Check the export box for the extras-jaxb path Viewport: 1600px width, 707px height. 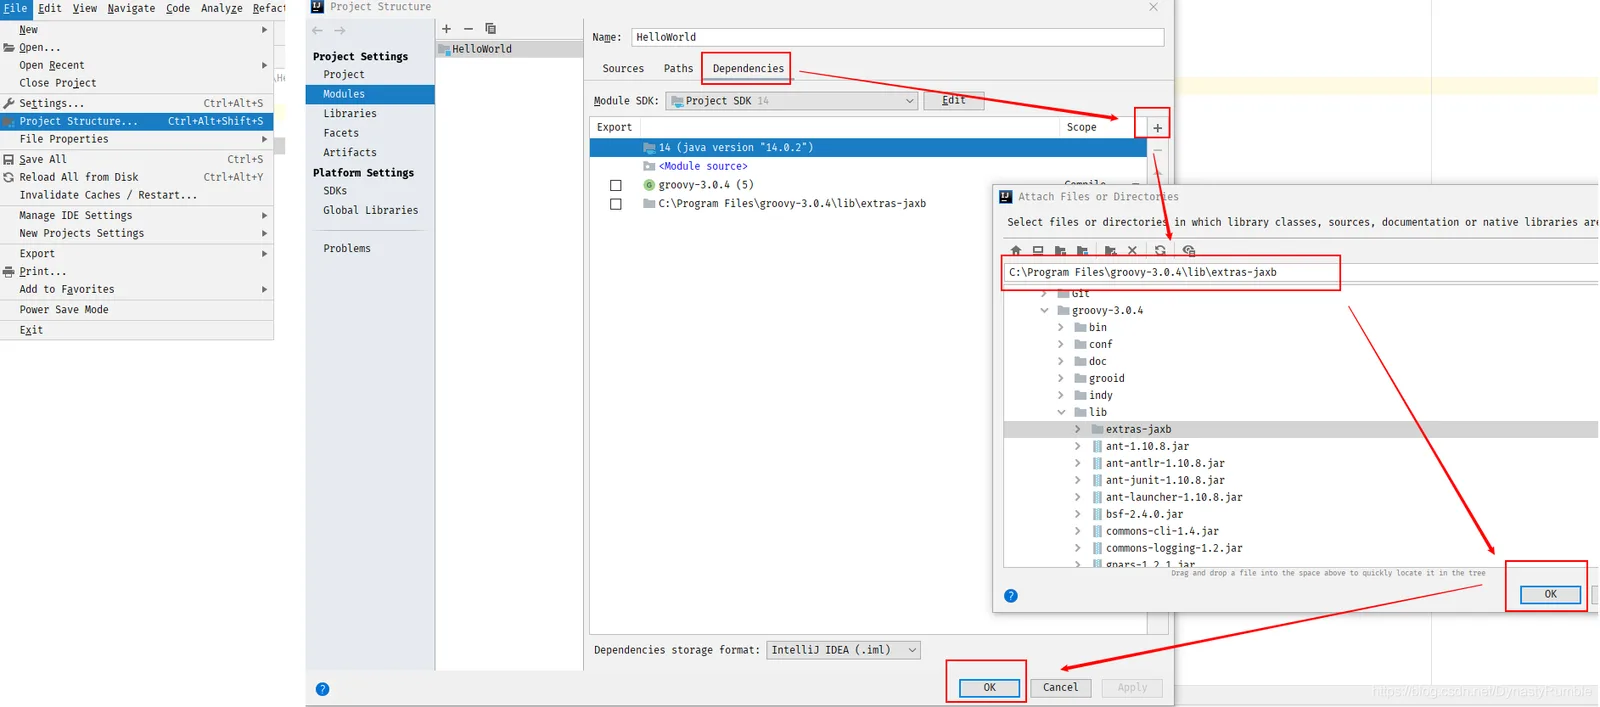pyautogui.click(x=616, y=204)
